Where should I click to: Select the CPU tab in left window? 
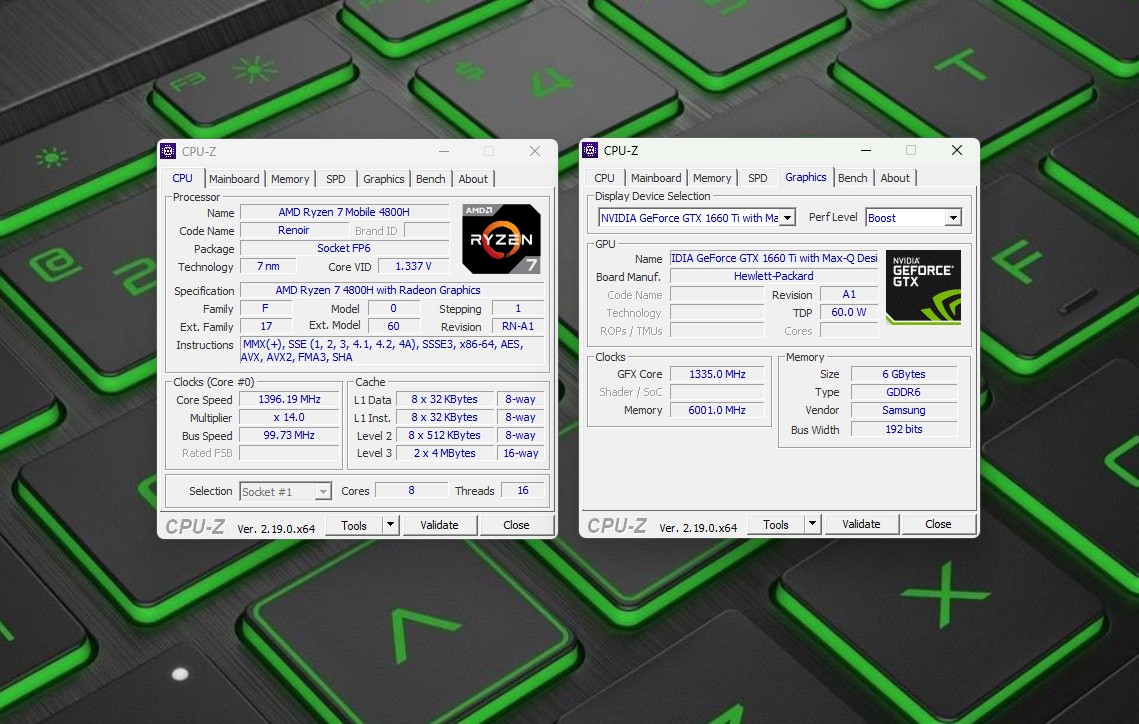click(182, 178)
